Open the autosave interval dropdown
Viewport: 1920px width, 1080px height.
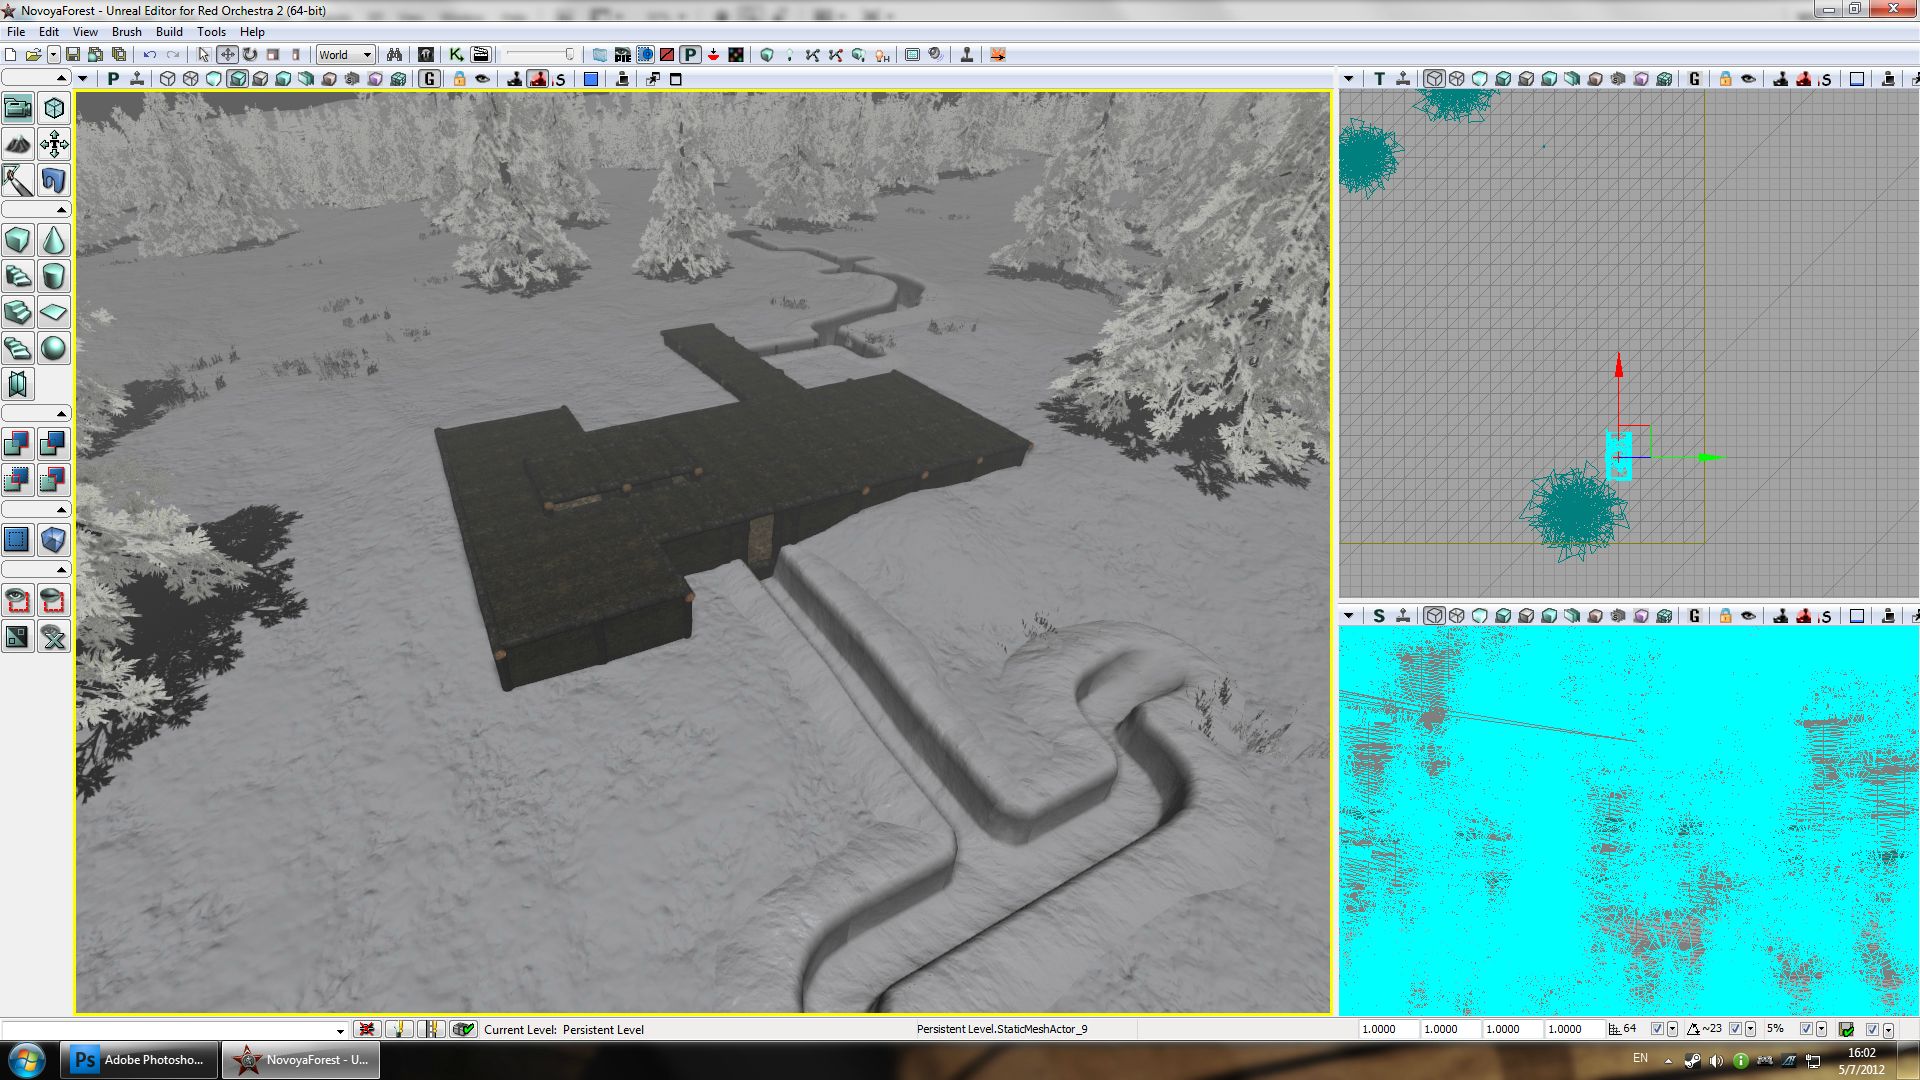[x=1888, y=1029]
